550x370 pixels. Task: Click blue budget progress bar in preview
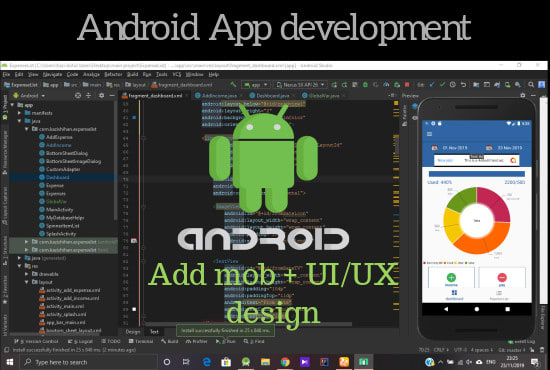(477, 174)
